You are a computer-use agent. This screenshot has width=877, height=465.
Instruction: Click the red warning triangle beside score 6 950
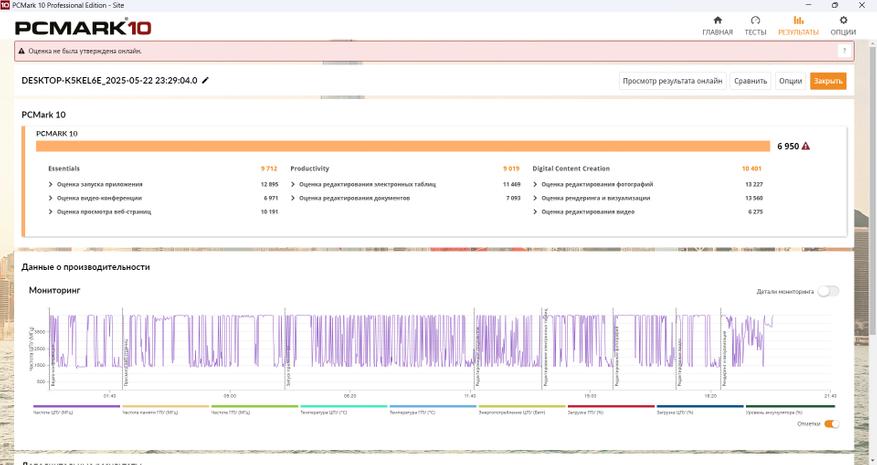806,146
